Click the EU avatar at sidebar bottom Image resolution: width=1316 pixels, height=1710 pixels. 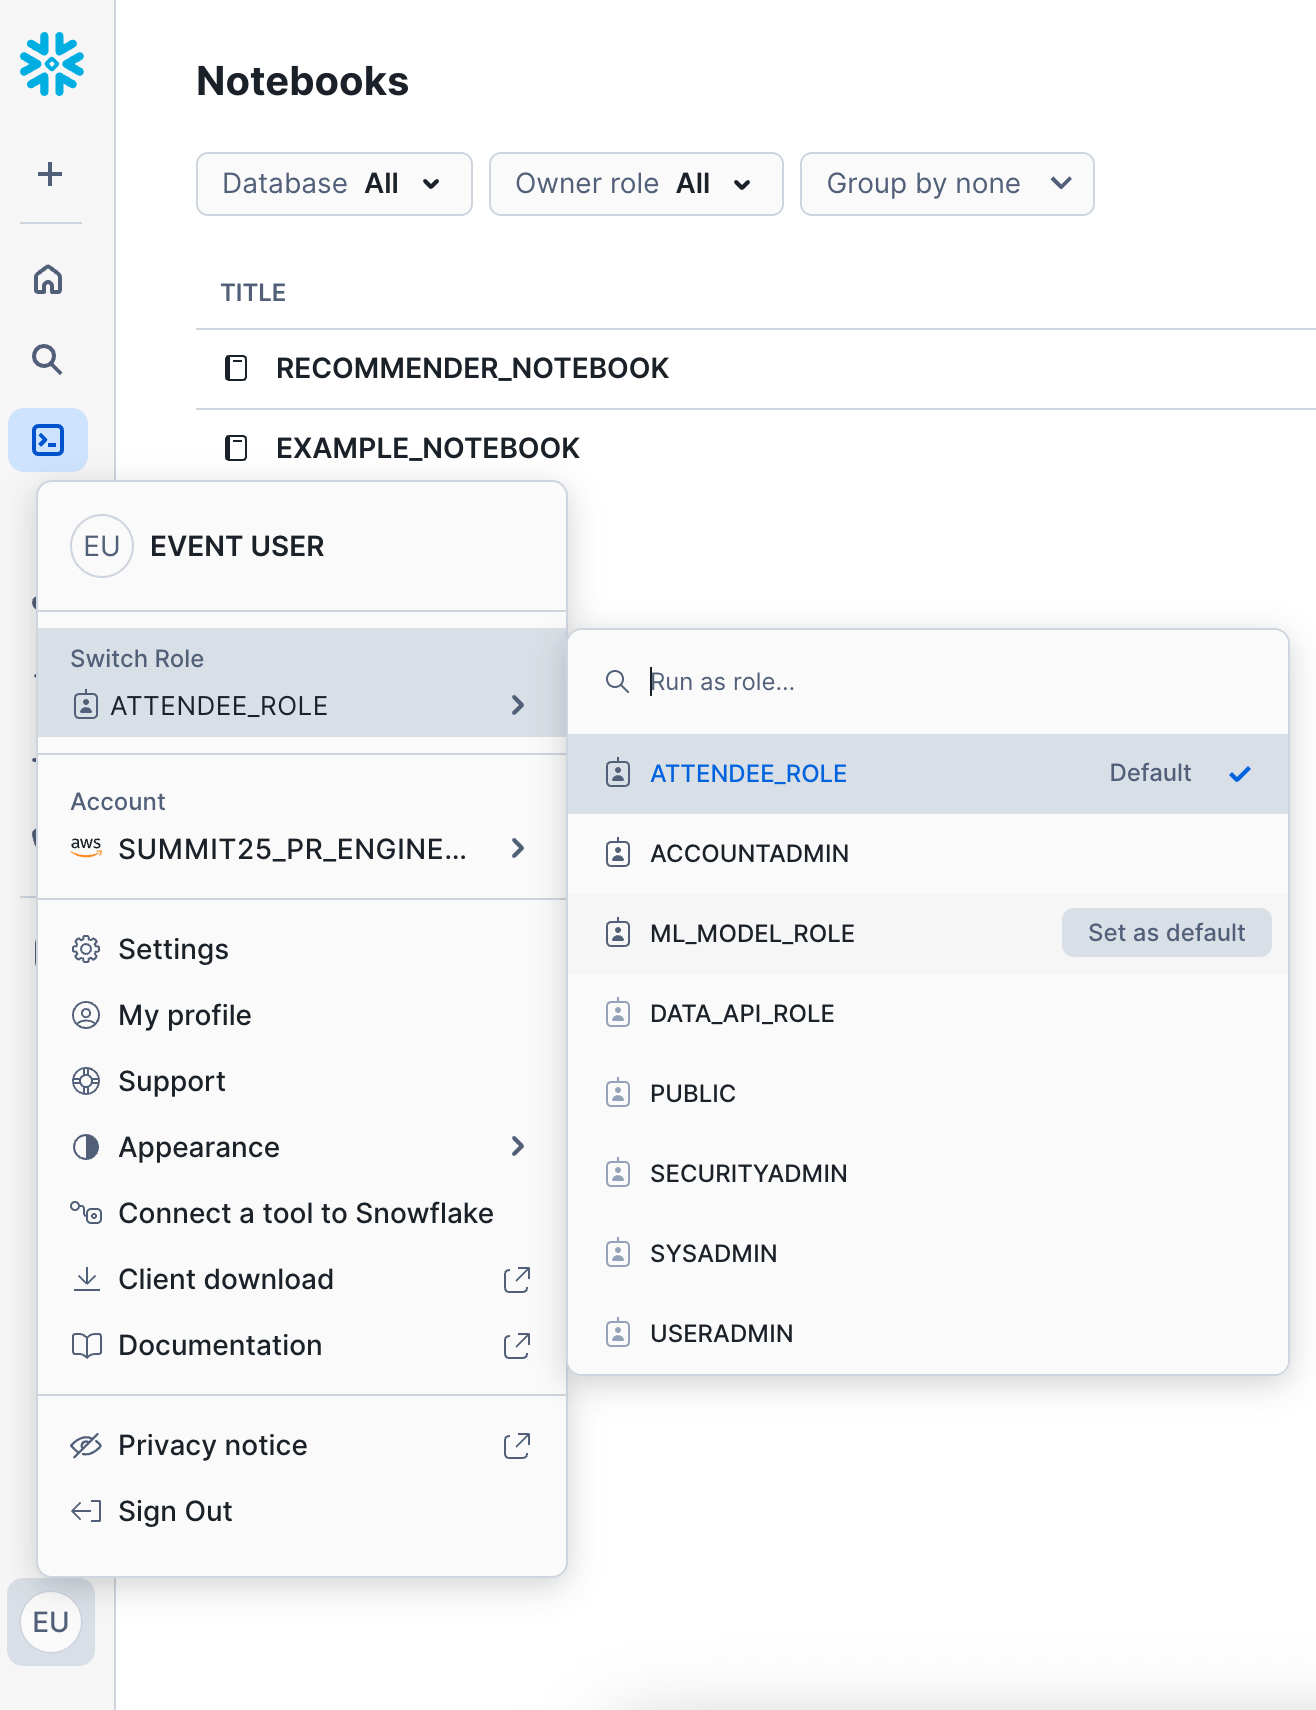coord(51,1622)
